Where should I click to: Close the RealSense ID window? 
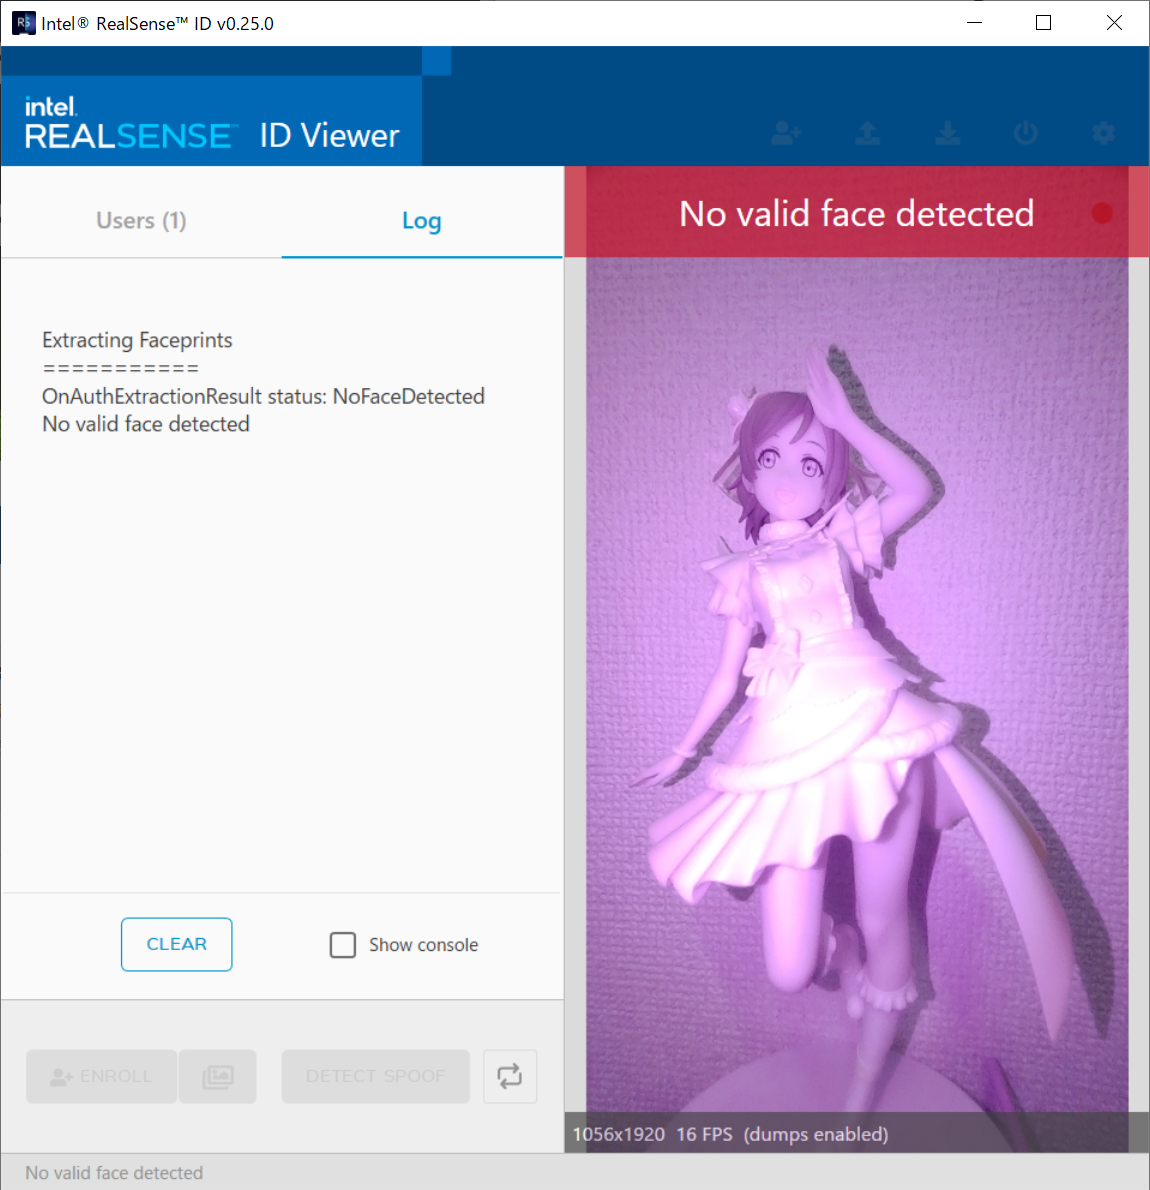click(x=1114, y=23)
